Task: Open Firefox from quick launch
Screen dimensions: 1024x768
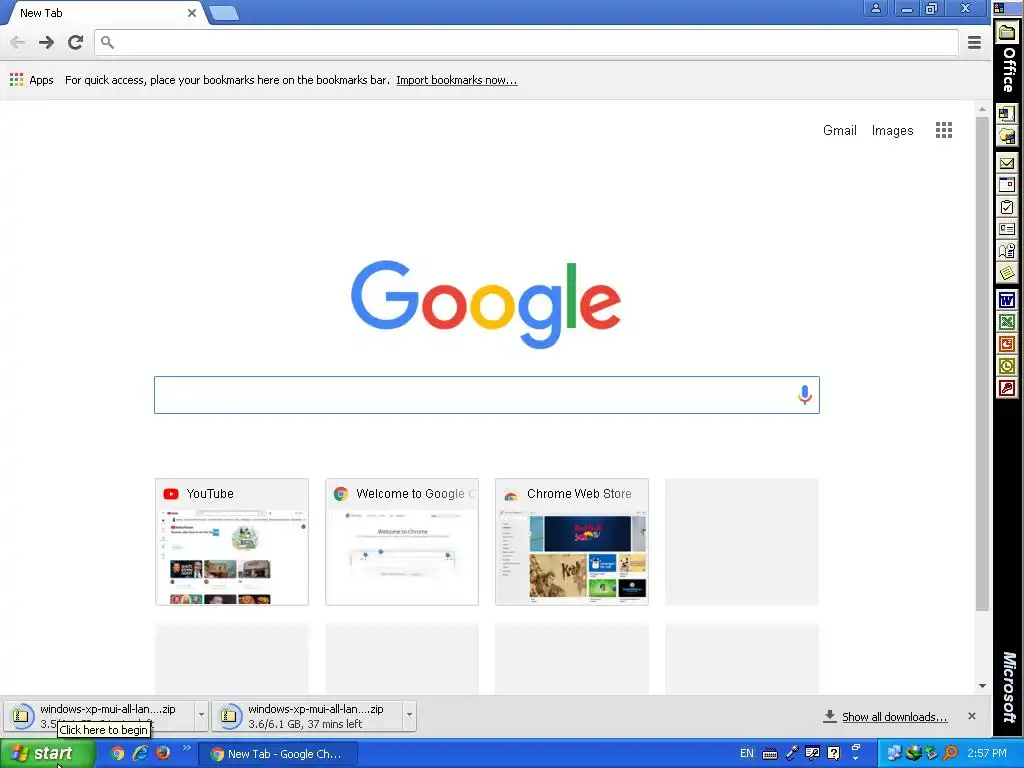Action: click(163, 753)
